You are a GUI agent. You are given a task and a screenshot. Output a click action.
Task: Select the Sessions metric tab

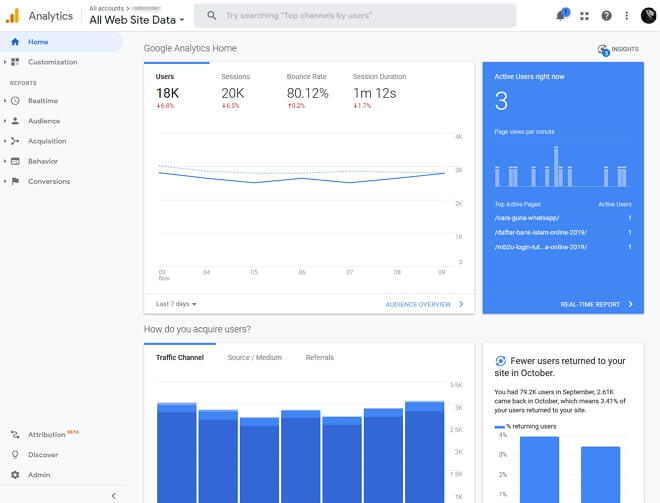point(235,77)
